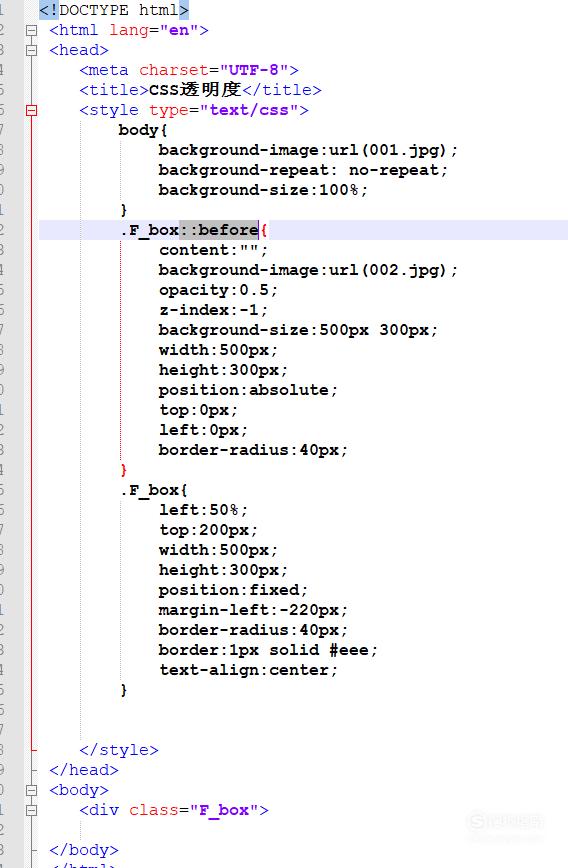This screenshot has width=568, height=868.
Task: Click the body{ selector line
Action: click(x=143, y=130)
